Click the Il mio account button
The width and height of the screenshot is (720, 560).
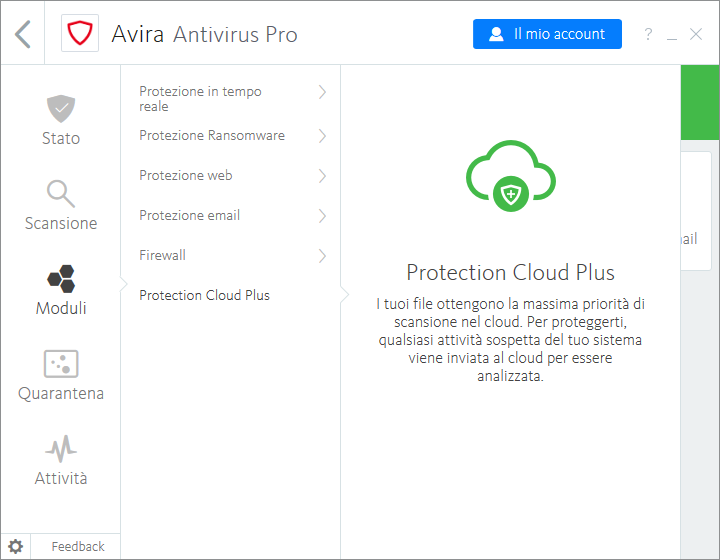coord(547,34)
